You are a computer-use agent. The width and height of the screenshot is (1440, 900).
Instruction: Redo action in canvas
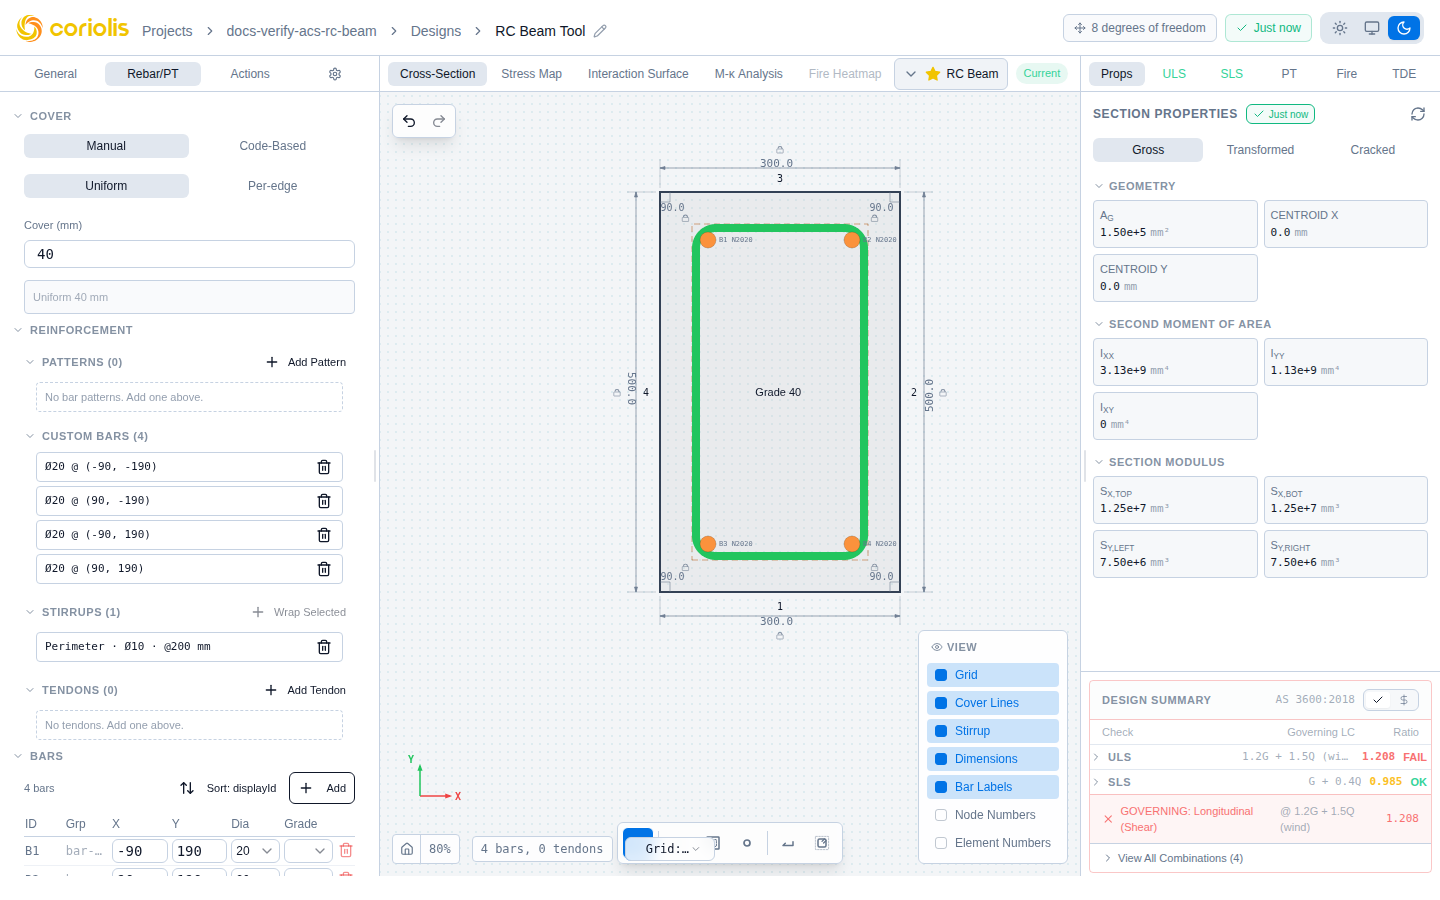[438, 121]
